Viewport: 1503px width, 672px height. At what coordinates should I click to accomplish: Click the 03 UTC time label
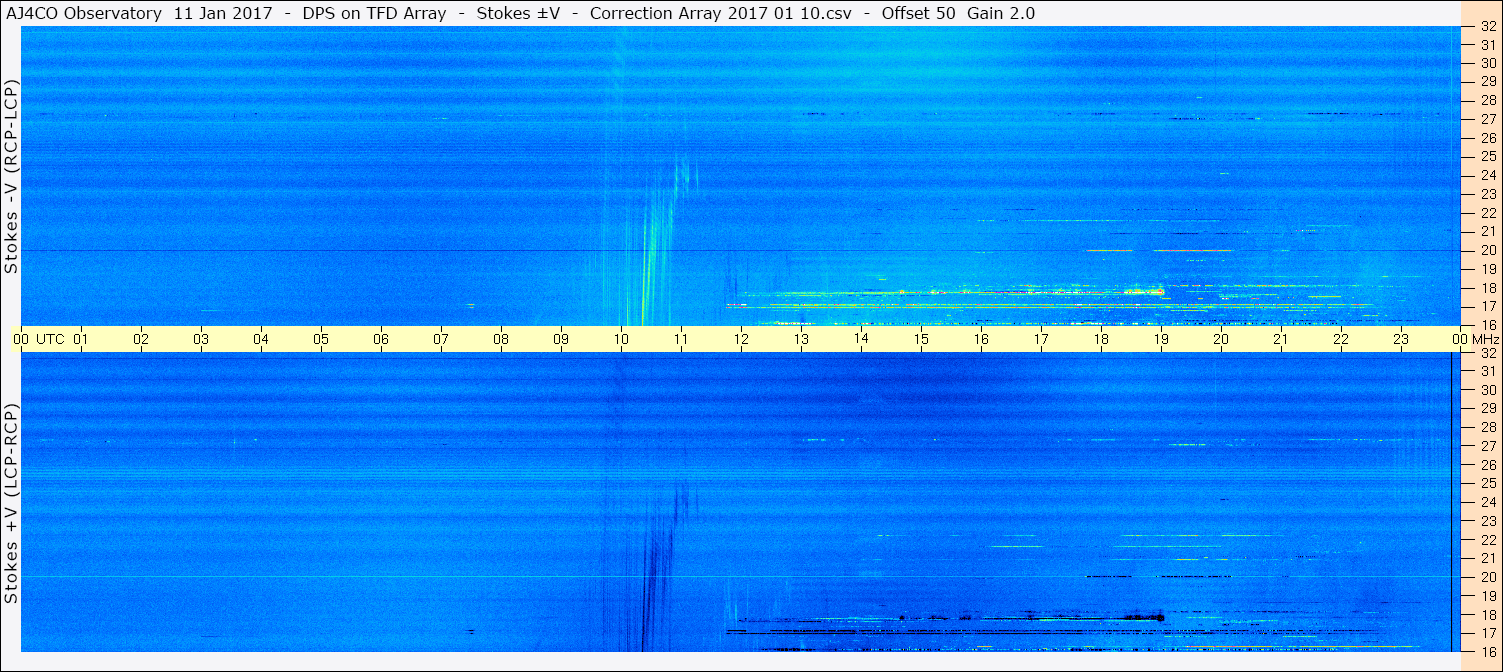coord(201,339)
